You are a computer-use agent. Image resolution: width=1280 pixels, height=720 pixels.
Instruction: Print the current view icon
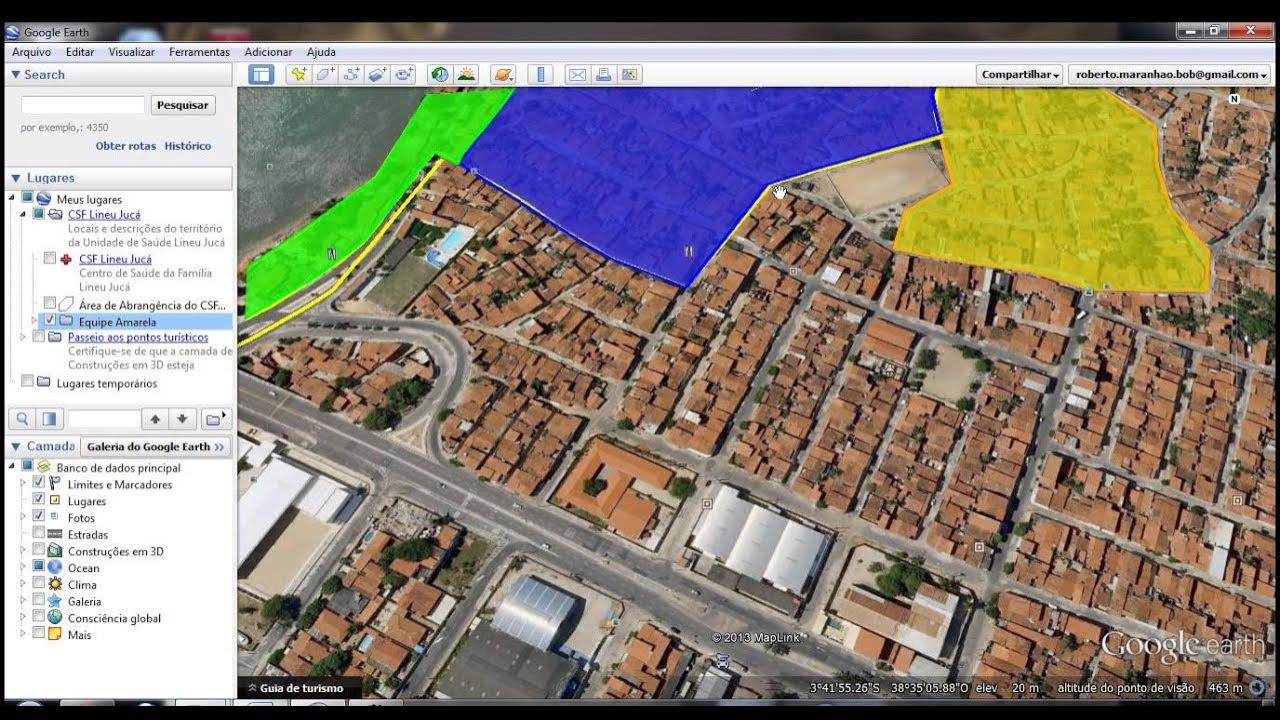[603, 74]
